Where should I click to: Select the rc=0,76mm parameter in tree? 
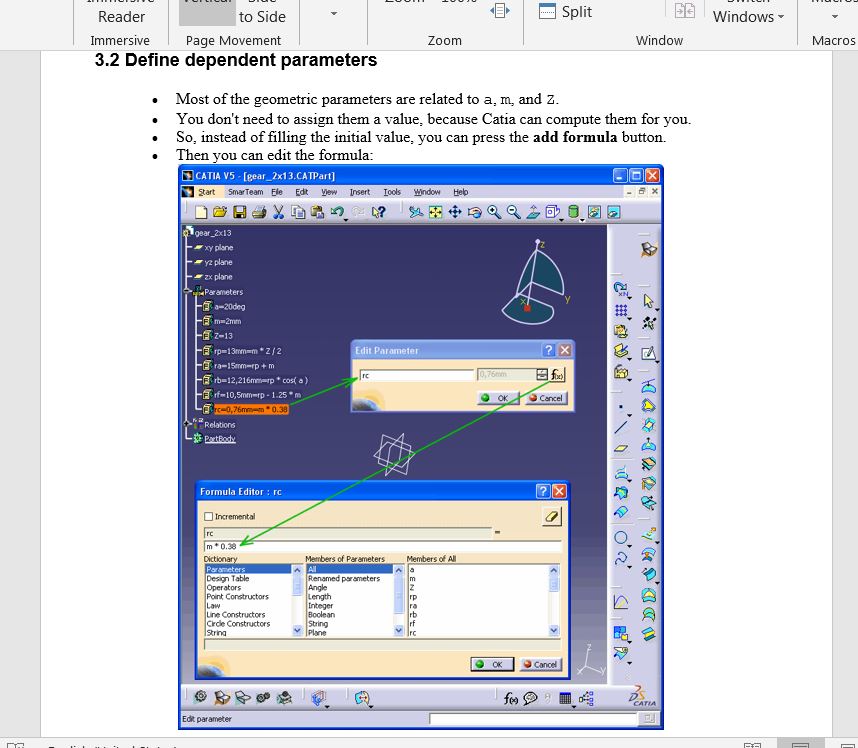[x=250, y=409]
